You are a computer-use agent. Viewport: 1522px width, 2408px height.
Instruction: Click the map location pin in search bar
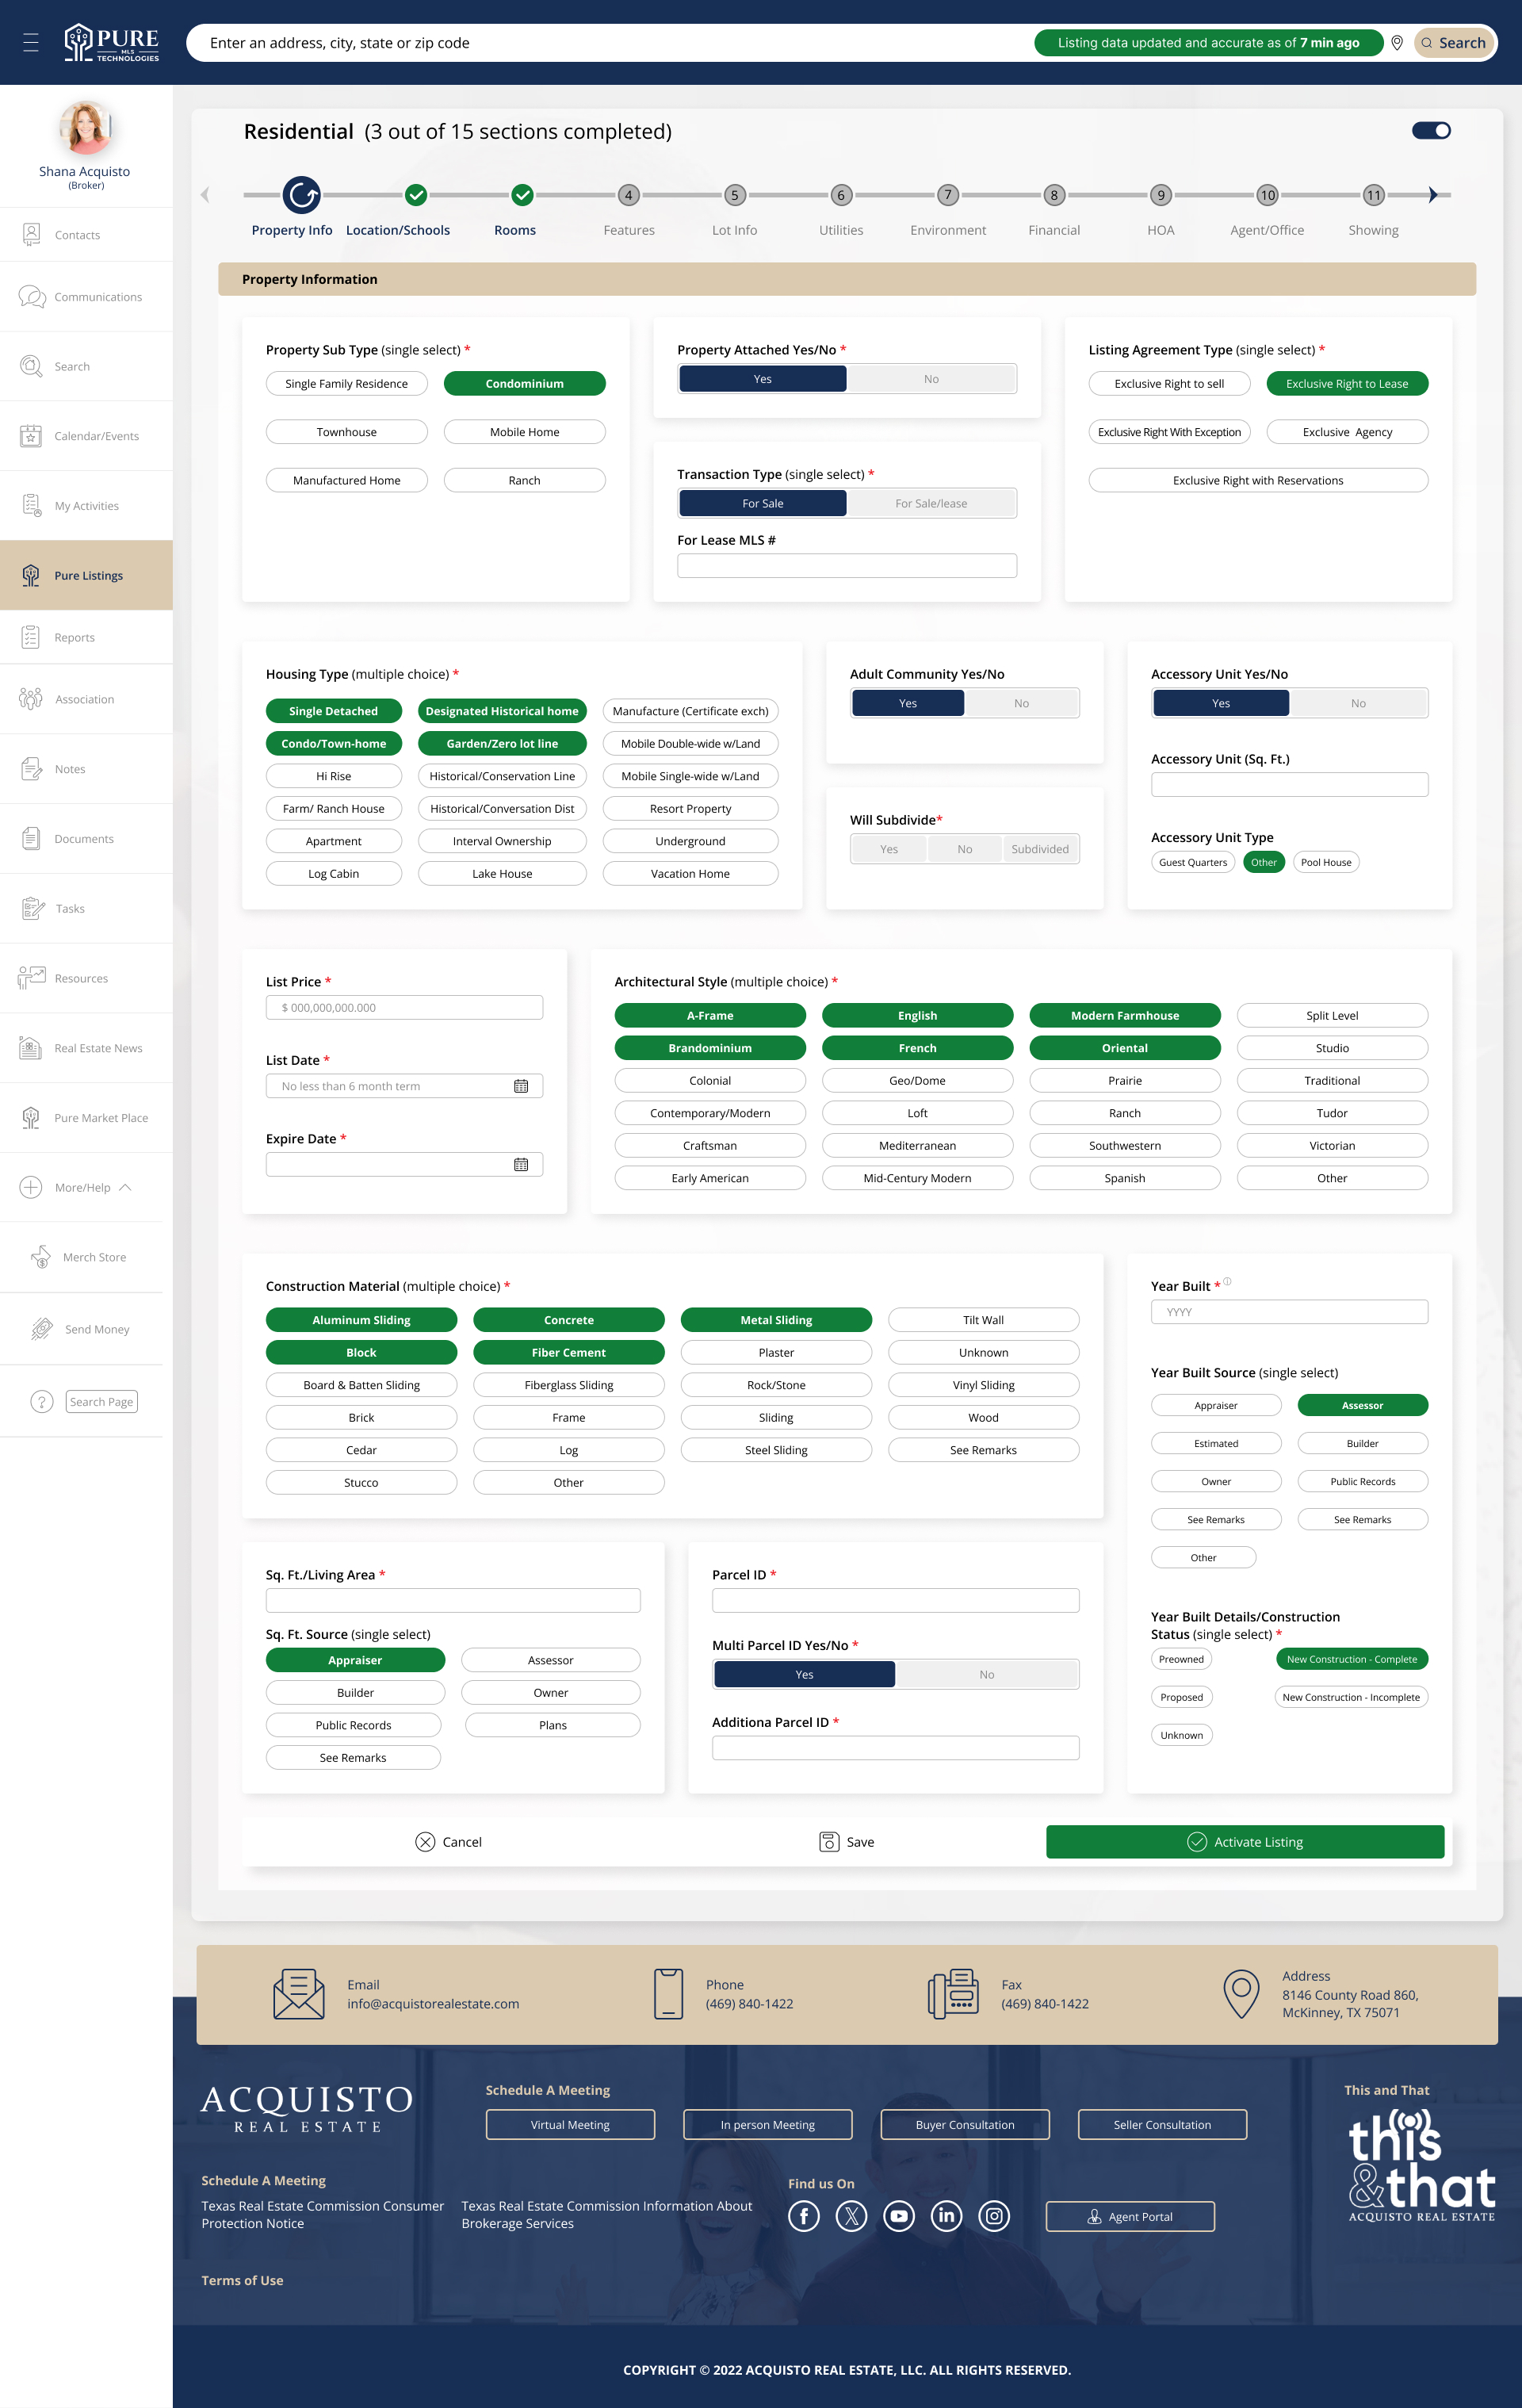[x=1397, y=43]
